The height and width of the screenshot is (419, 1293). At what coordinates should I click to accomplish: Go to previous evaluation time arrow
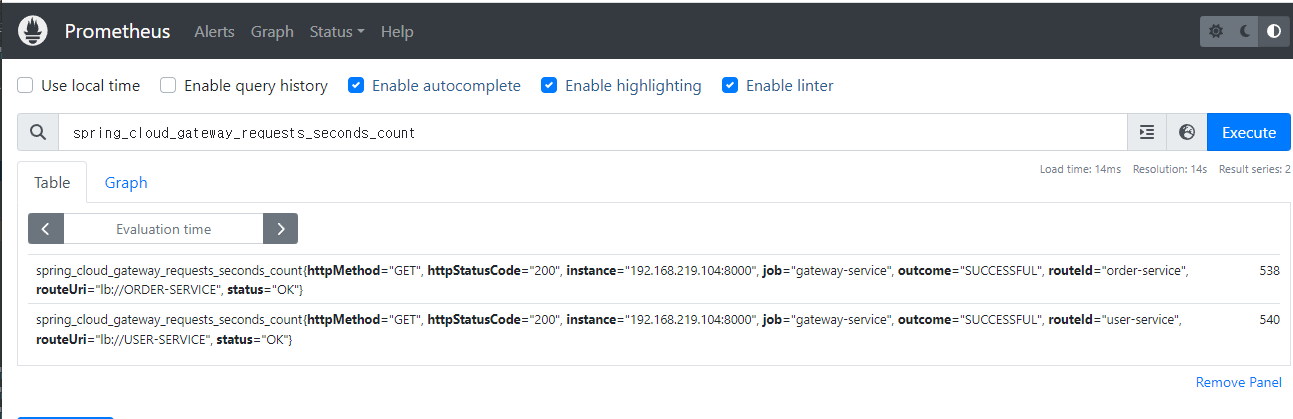(46, 229)
